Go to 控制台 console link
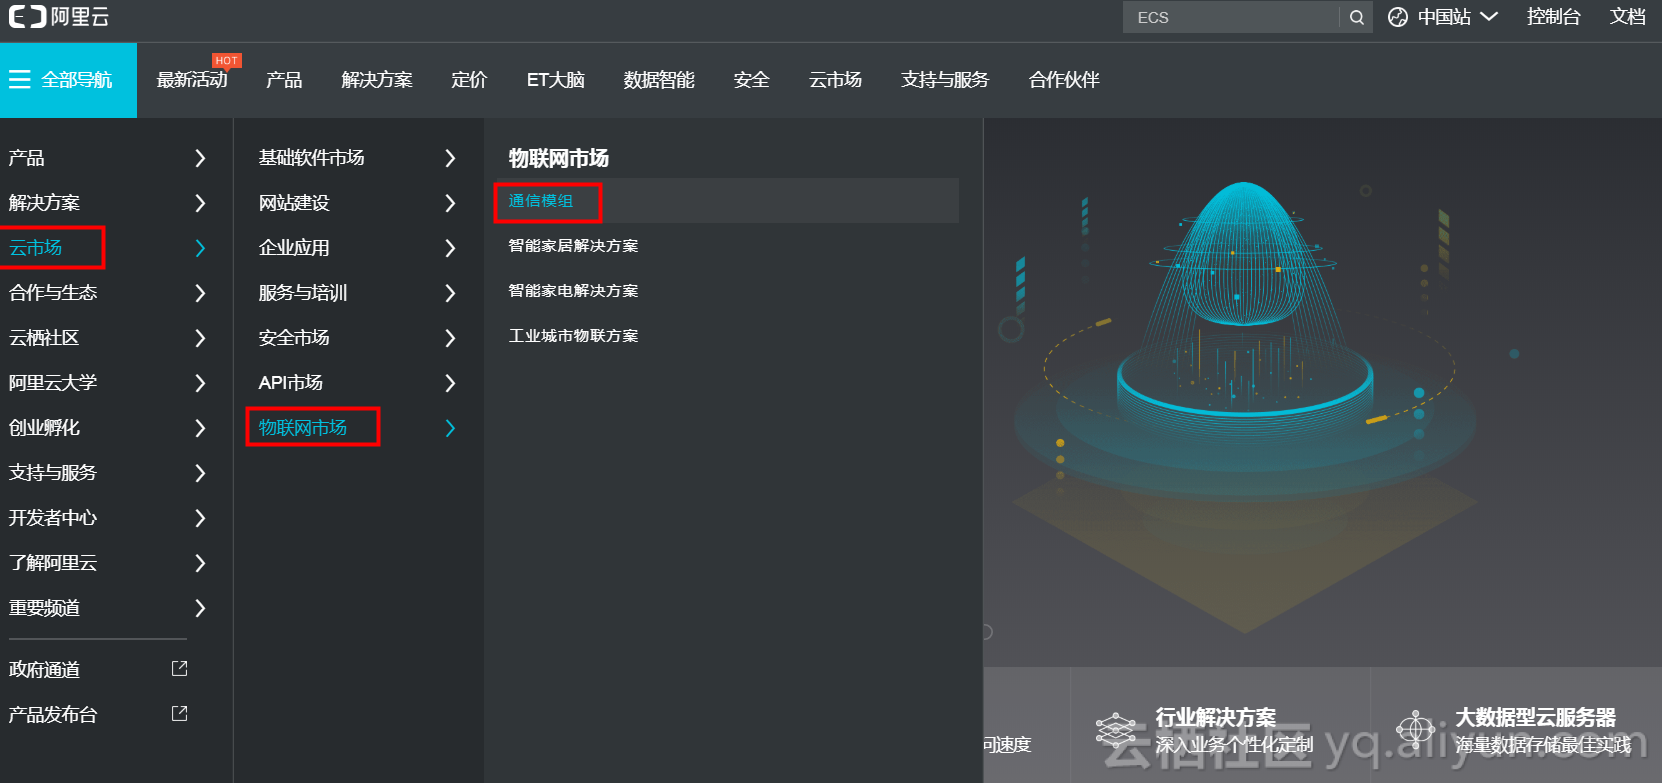1662x783 pixels. point(1553,17)
